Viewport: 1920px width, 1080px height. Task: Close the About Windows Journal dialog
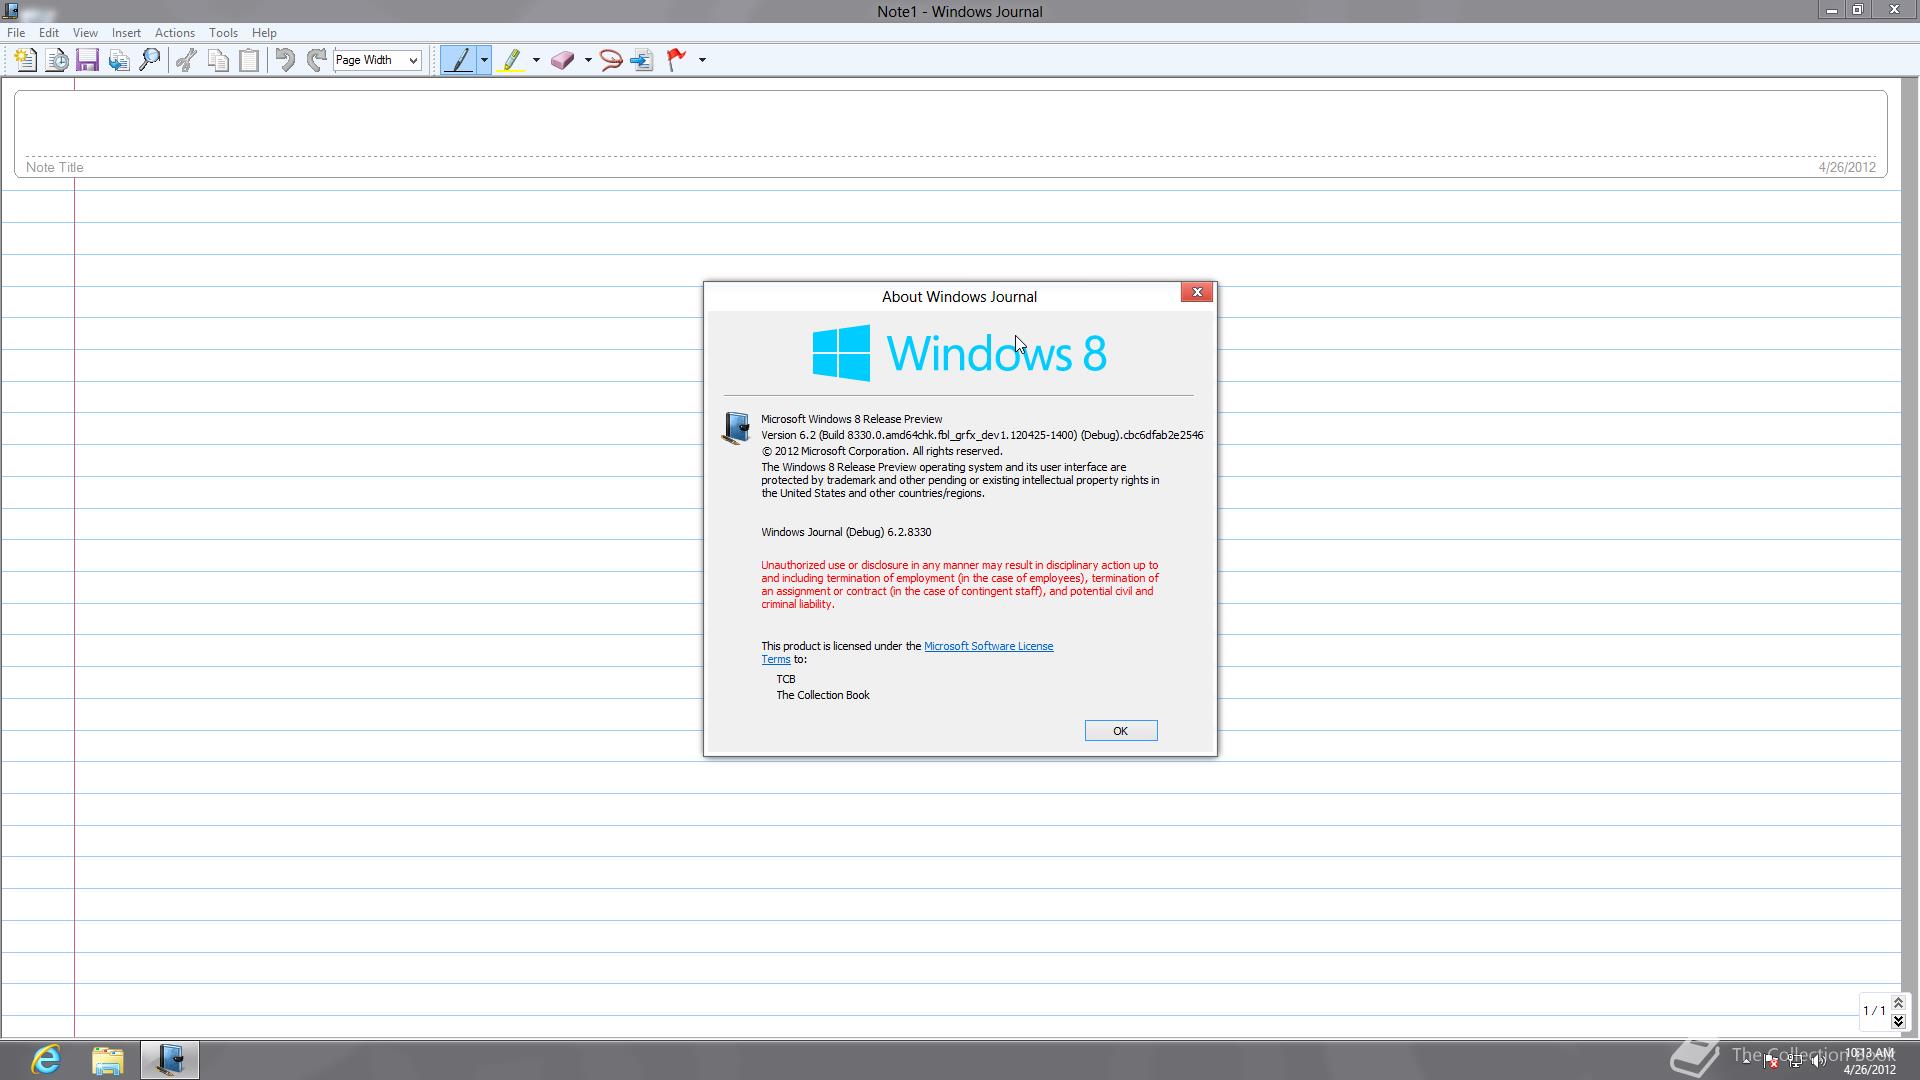(1197, 292)
